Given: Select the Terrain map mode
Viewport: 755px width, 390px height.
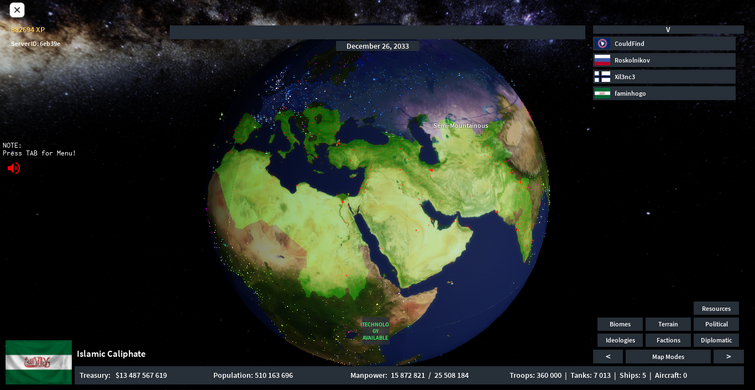Looking at the screenshot, I should coord(668,325).
